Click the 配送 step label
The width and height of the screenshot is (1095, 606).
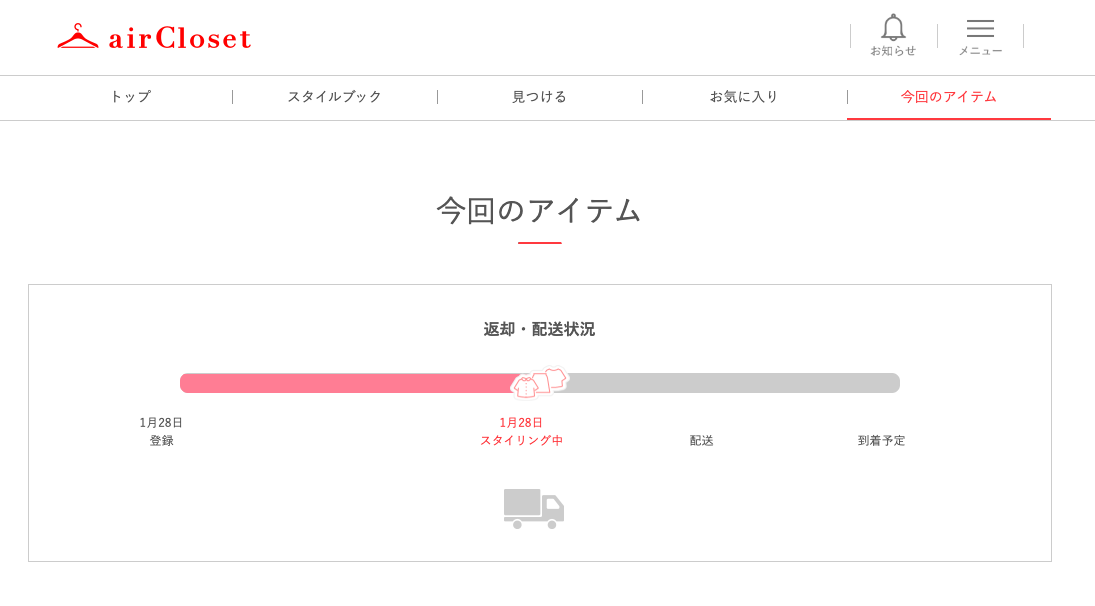(x=702, y=440)
